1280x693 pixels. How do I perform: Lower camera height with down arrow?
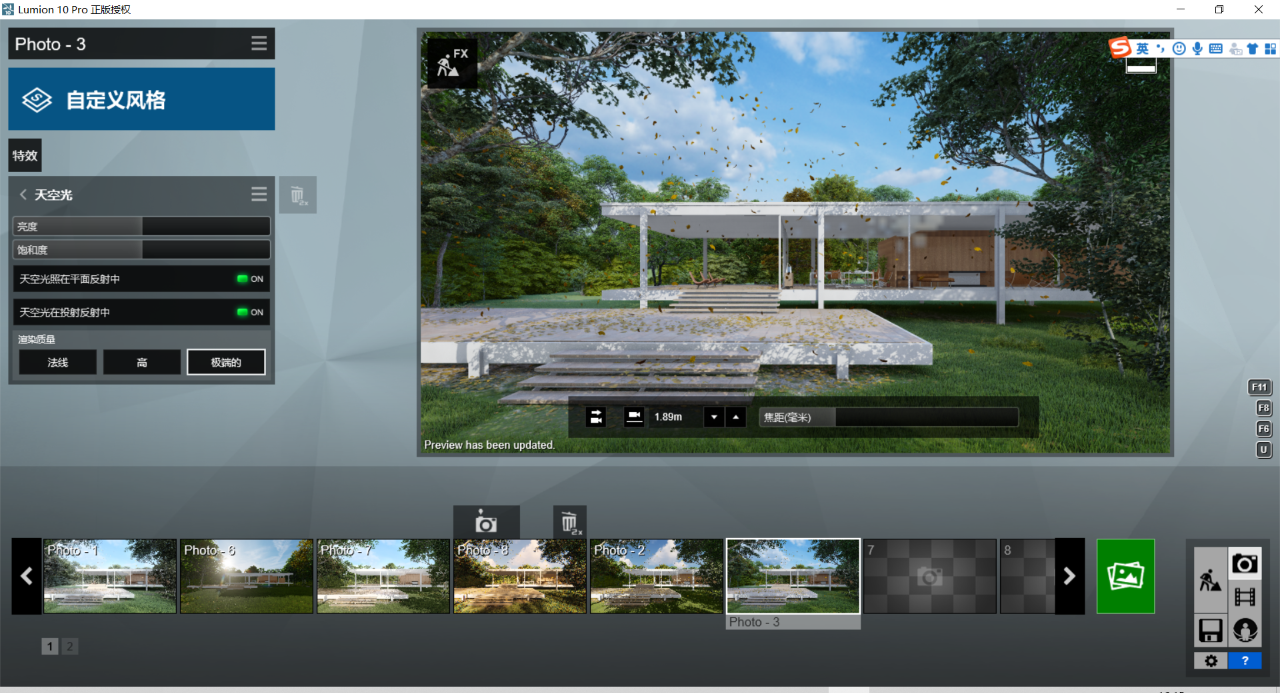(714, 417)
